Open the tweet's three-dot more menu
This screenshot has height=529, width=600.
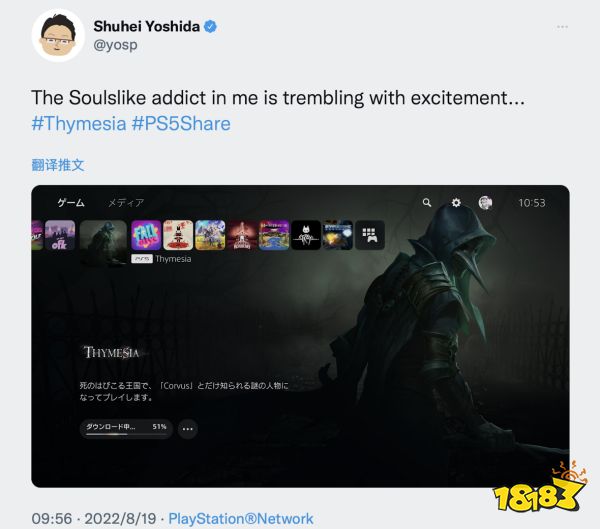pyautogui.click(x=562, y=27)
